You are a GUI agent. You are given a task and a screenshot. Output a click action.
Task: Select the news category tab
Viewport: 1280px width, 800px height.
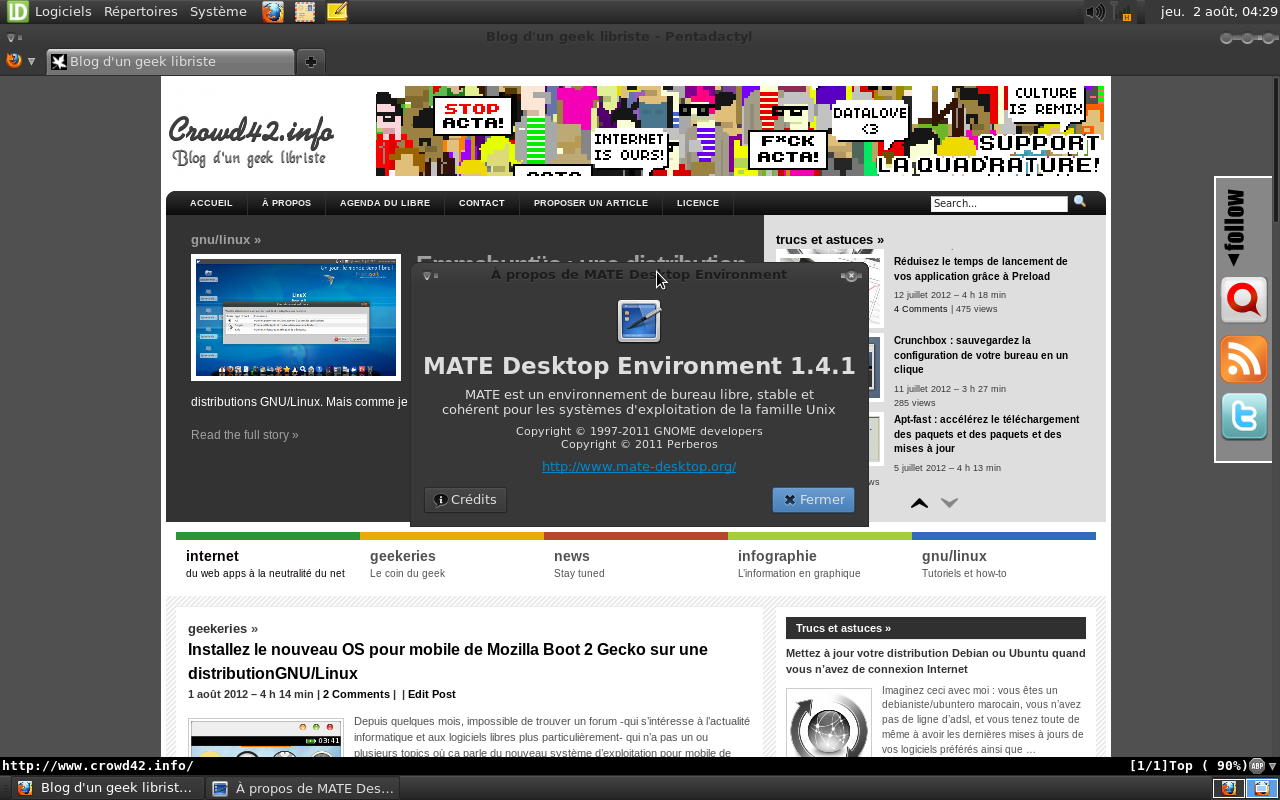point(634,564)
